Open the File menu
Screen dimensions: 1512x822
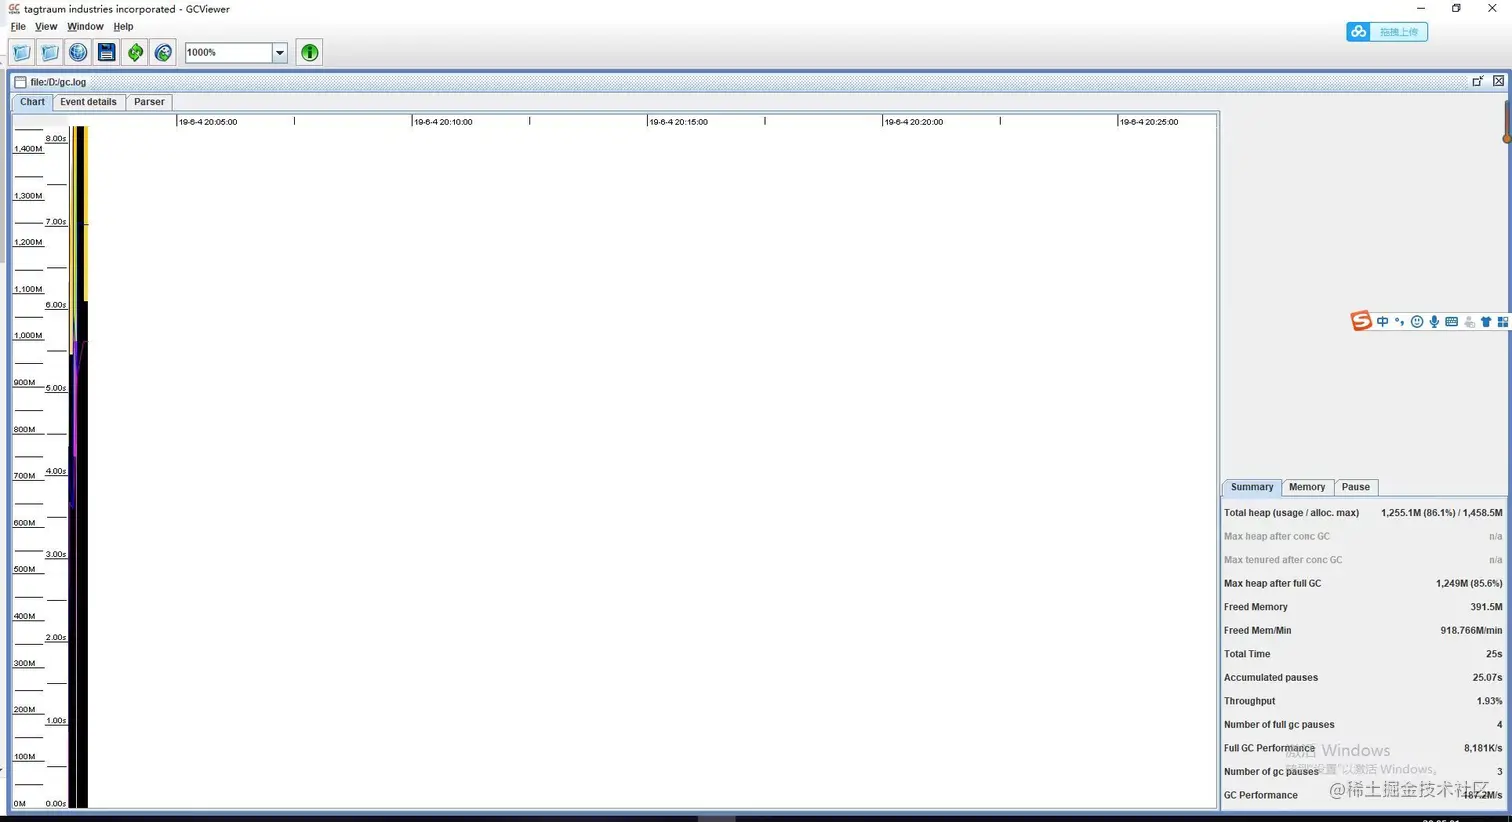tap(18, 27)
